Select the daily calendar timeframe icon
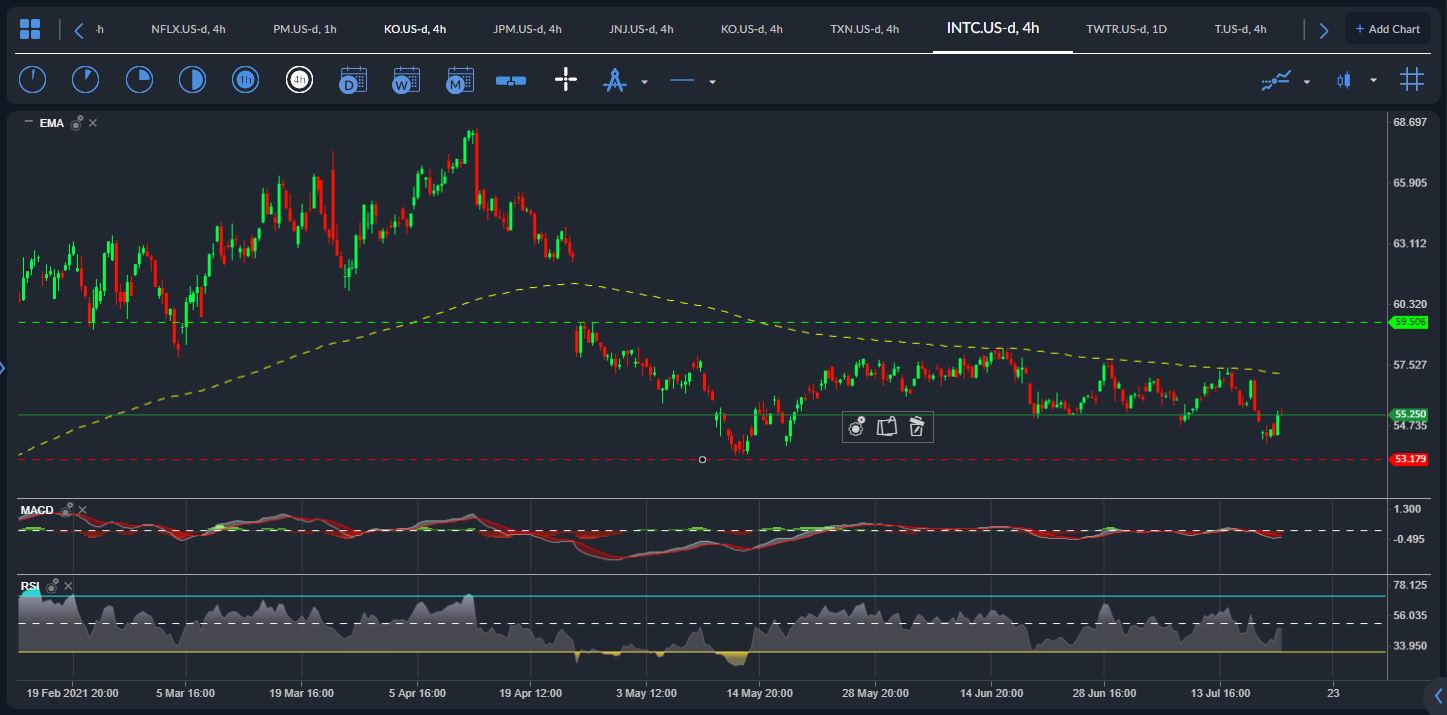Viewport: 1447px width, 715px height. tap(353, 79)
